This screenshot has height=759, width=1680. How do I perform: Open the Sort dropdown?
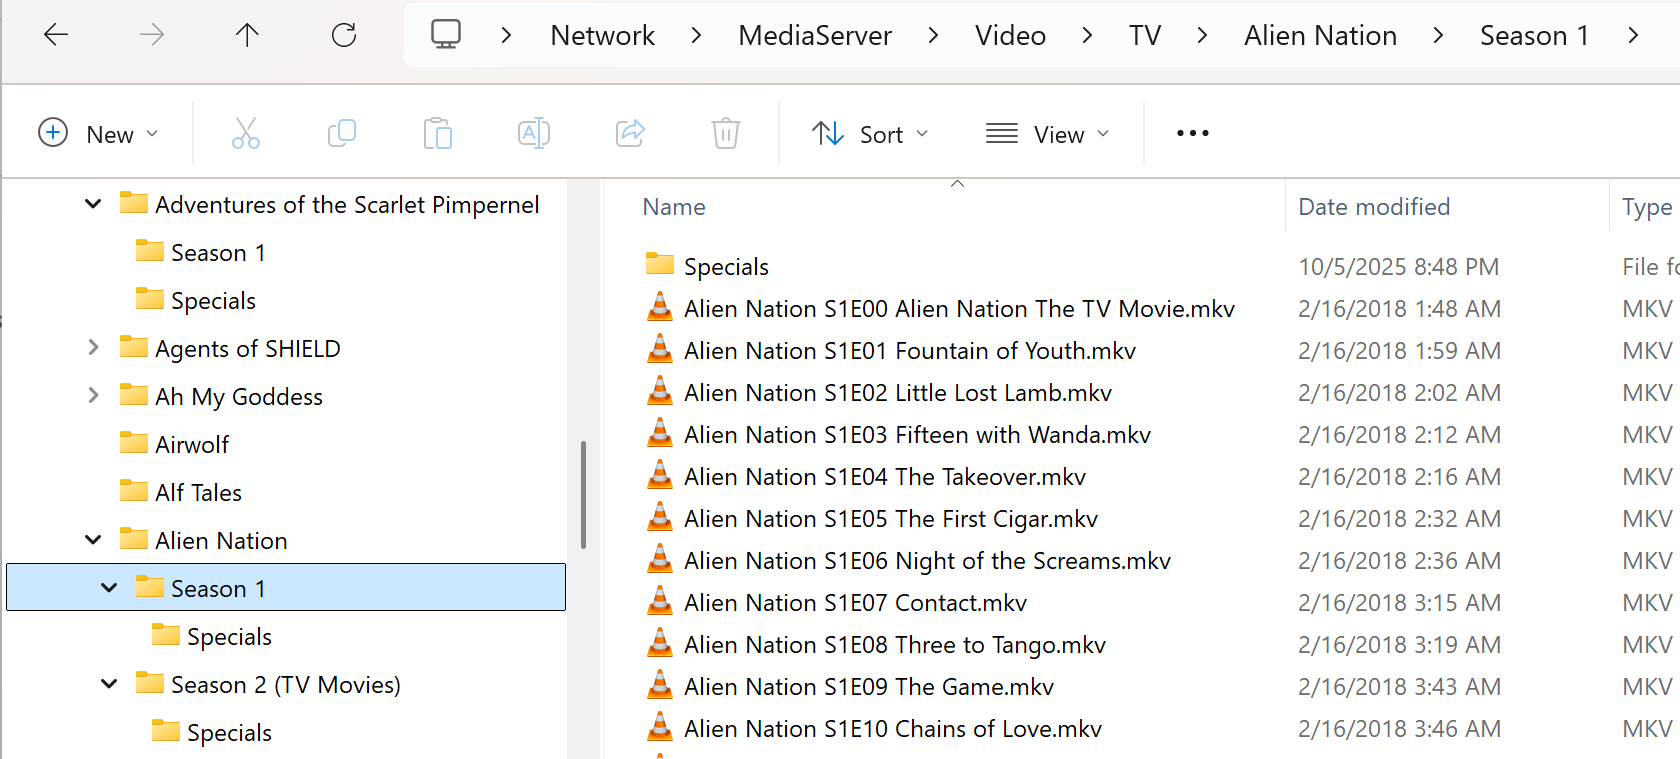[870, 134]
